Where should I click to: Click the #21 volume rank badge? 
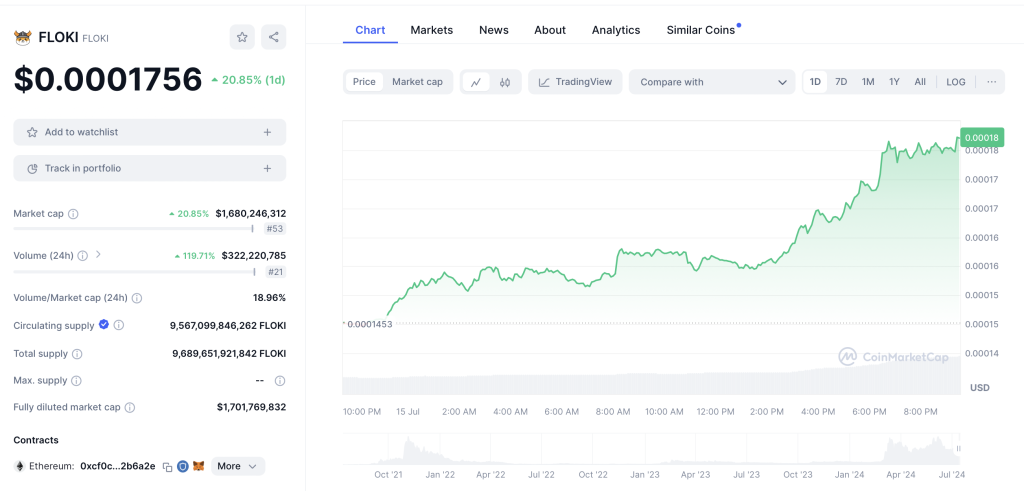pyautogui.click(x=275, y=272)
